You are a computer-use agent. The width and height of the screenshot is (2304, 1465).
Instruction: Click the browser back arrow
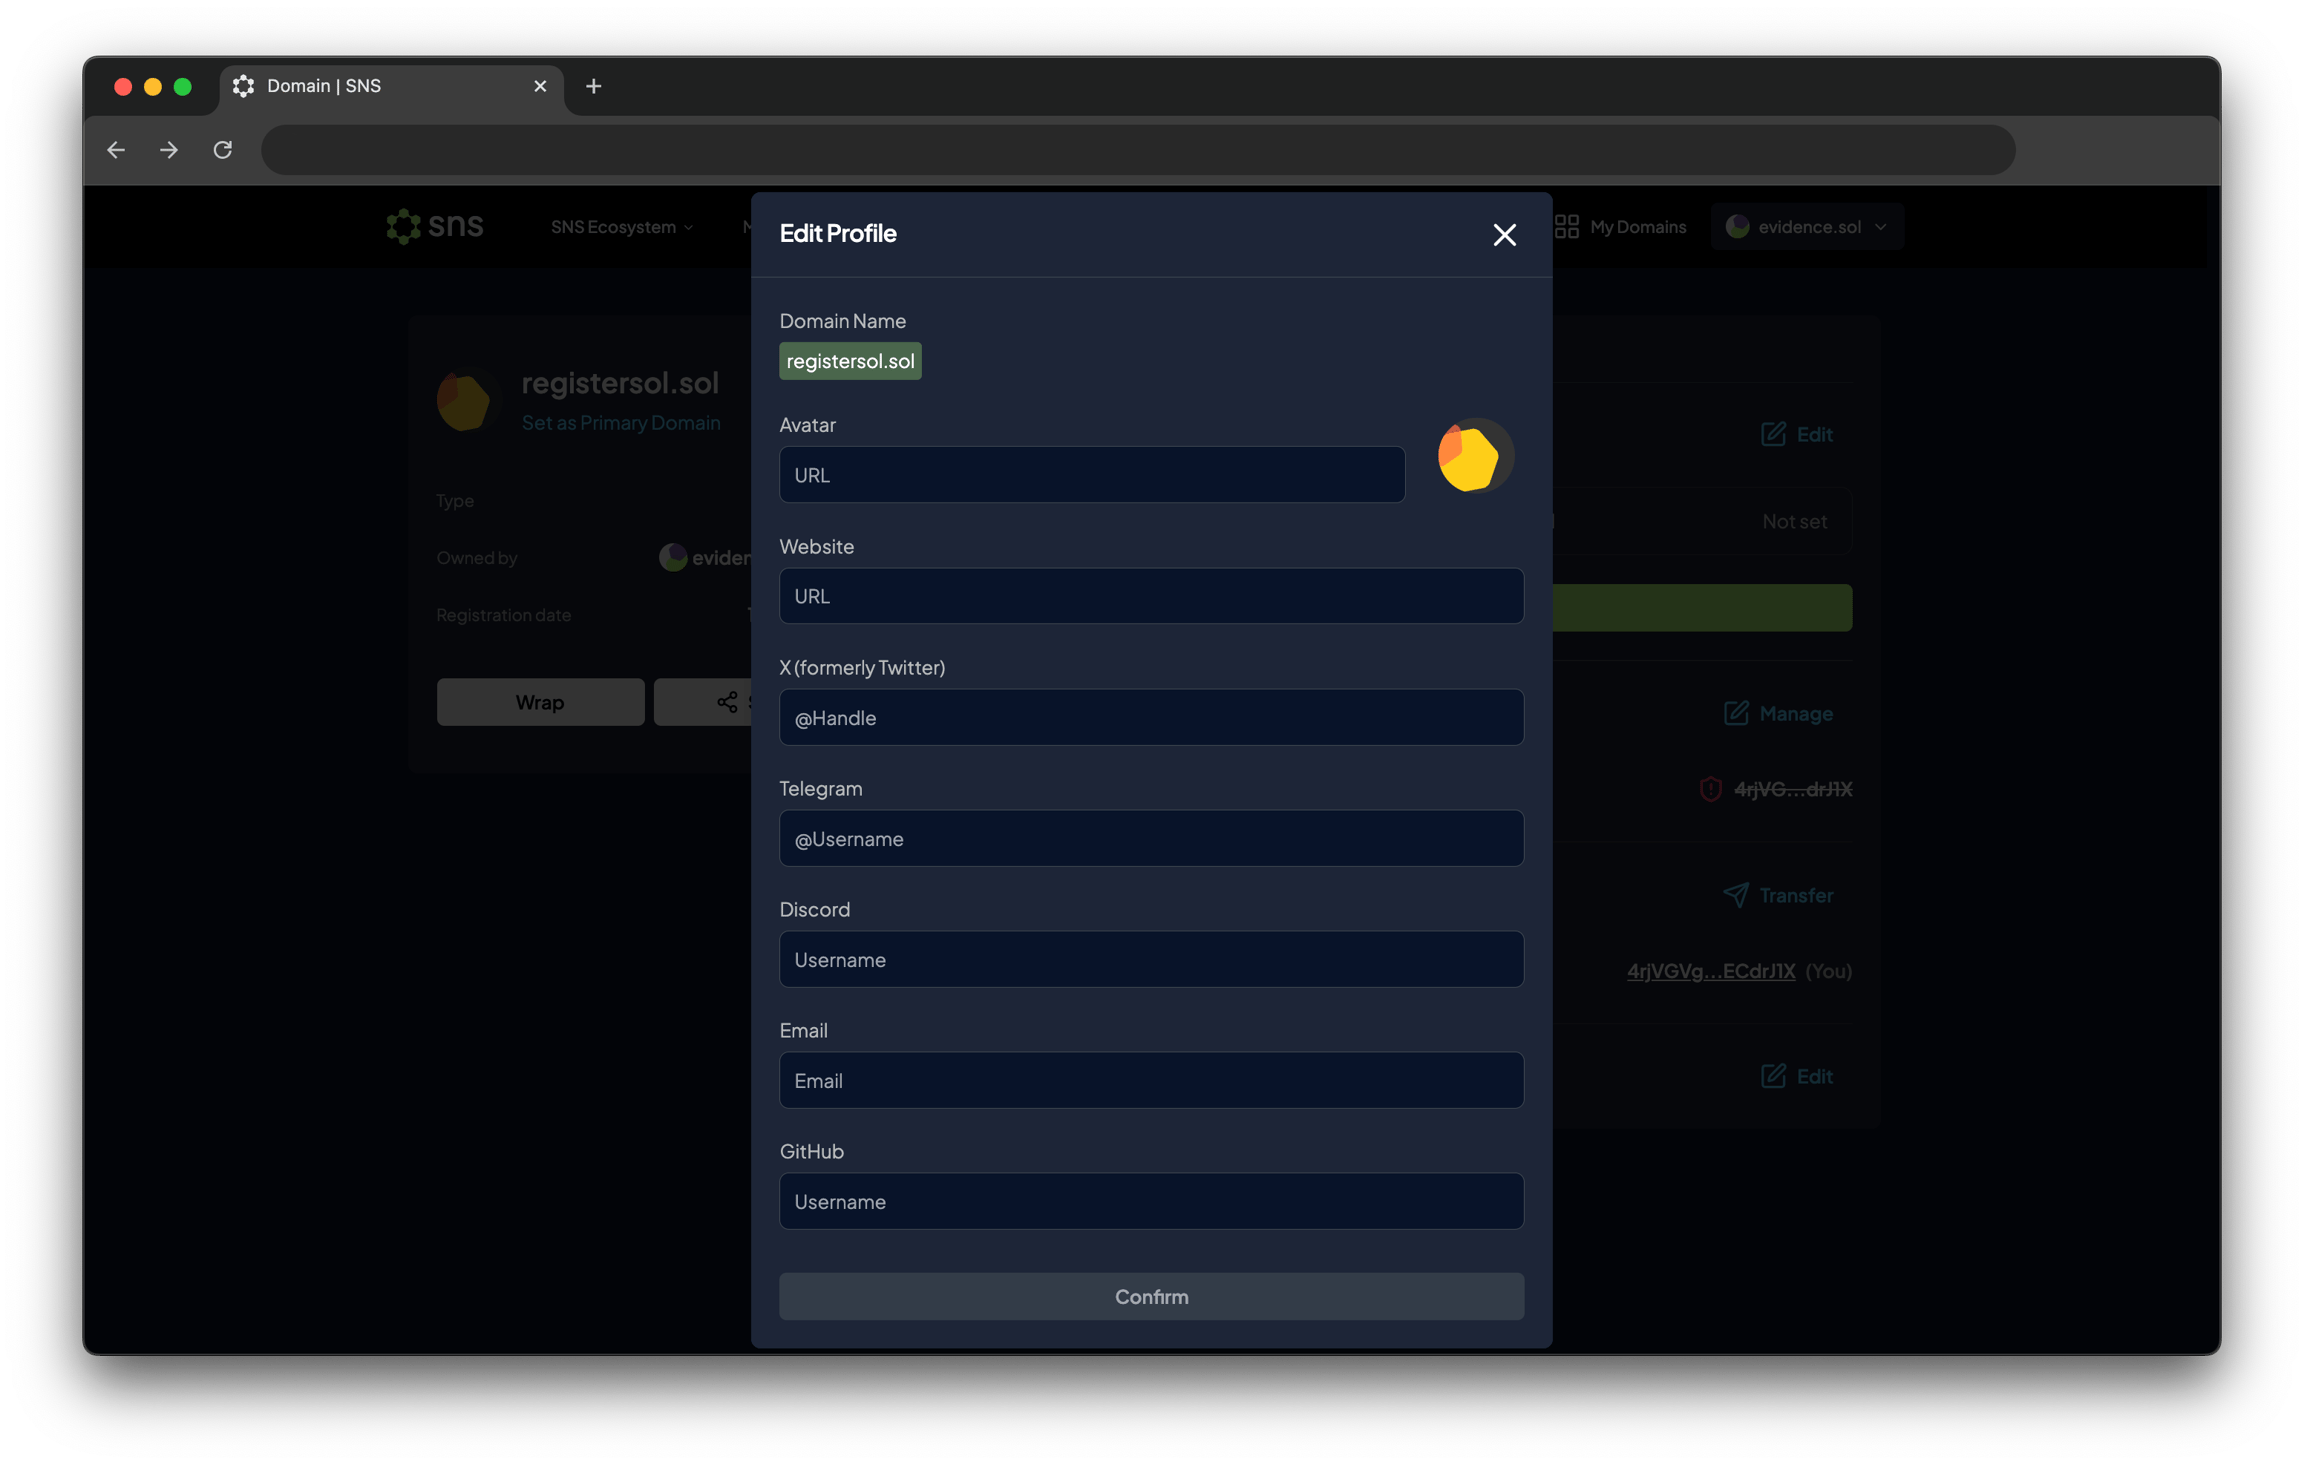[x=116, y=150]
